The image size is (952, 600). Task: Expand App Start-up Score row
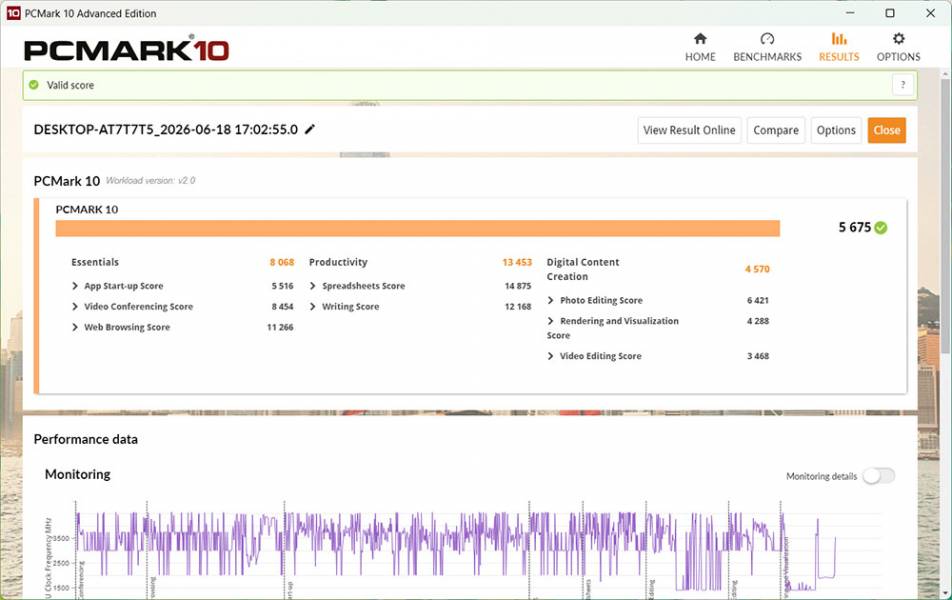point(75,286)
